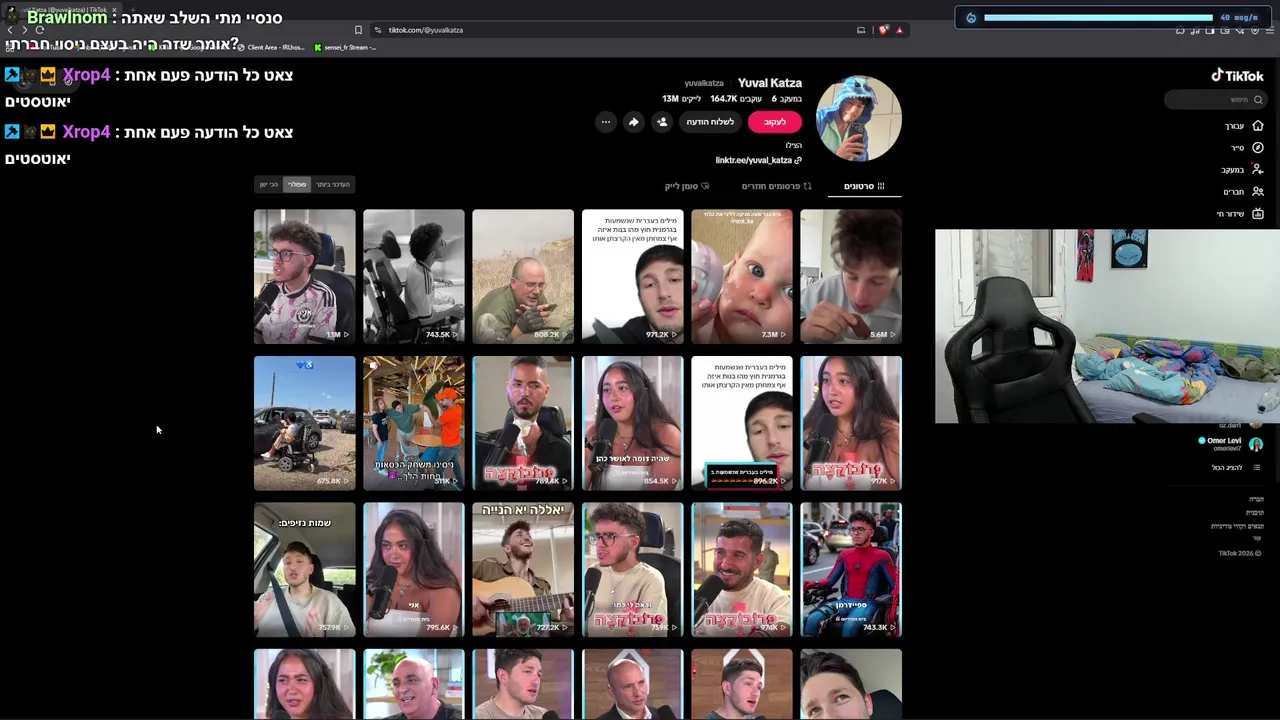Switch to the Videos tab (סרטונים)
The image size is (1280, 720).
coord(864,186)
